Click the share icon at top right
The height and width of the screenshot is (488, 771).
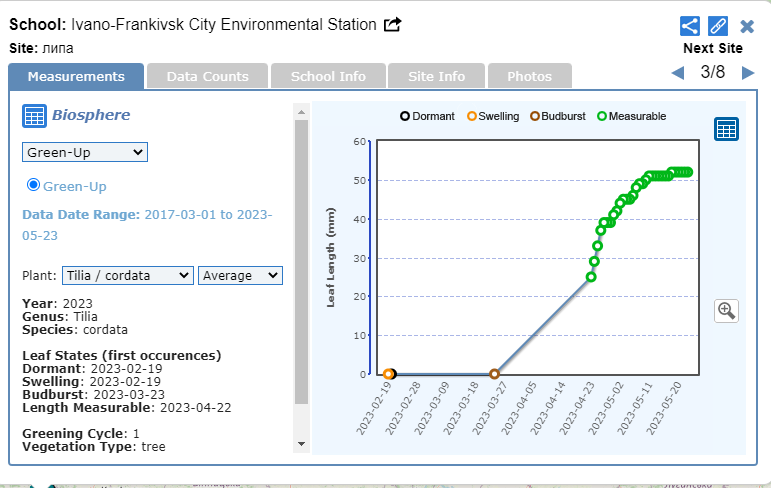(x=689, y=26)
